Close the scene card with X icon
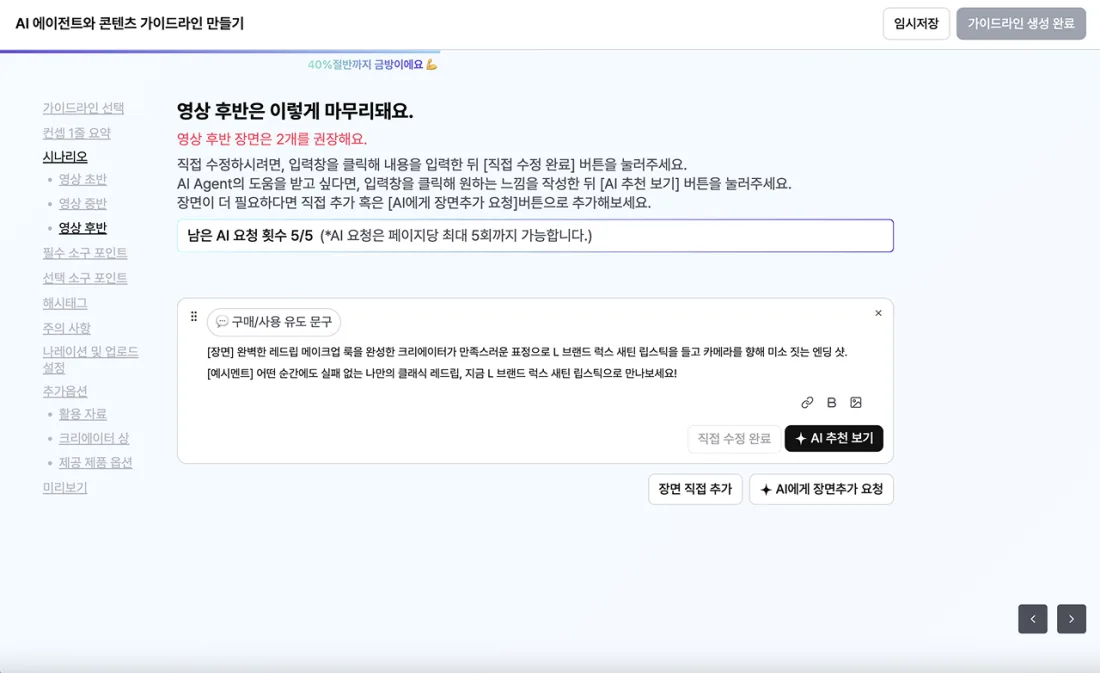This screenshot has width=1100, height=673. (878, 313)
